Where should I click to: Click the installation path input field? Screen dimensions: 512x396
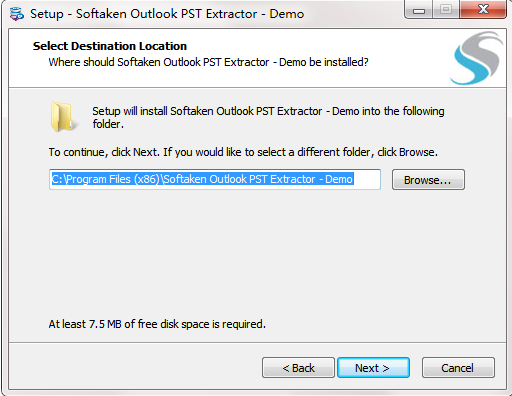coord(215,179)
